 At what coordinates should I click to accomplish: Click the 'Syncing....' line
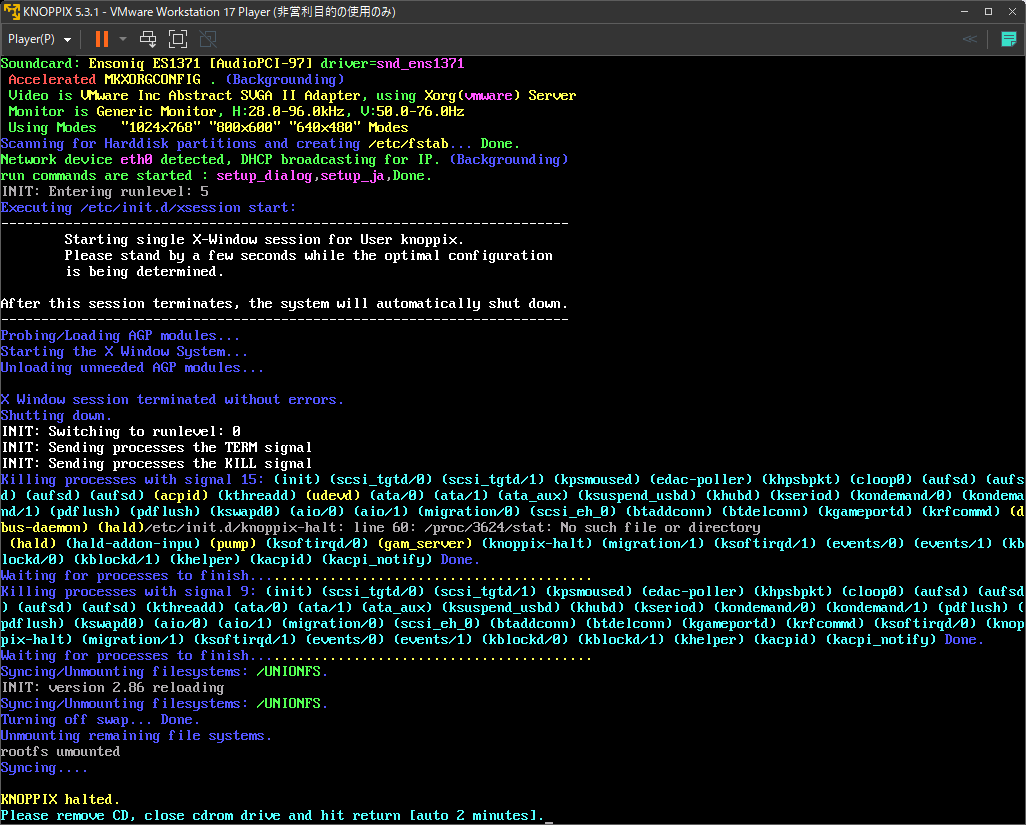pyautogui.click(x=44, y=768)
